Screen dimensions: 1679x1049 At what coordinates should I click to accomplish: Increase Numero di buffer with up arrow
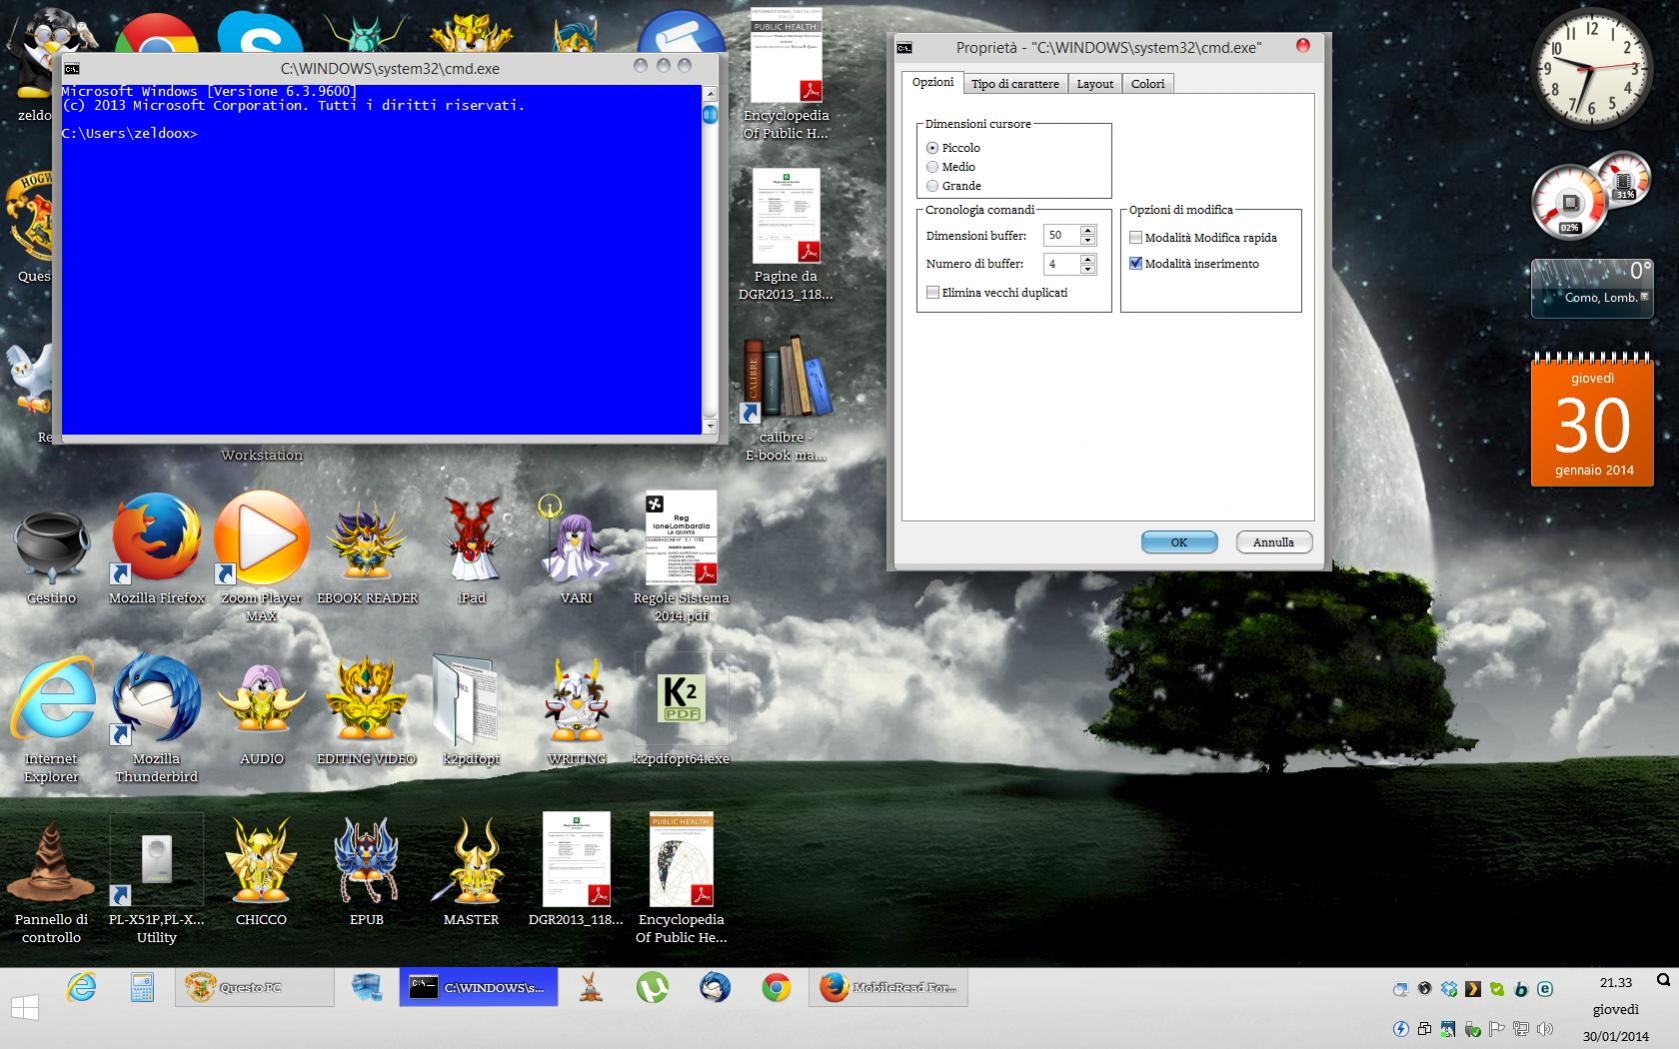(1088, 259)
